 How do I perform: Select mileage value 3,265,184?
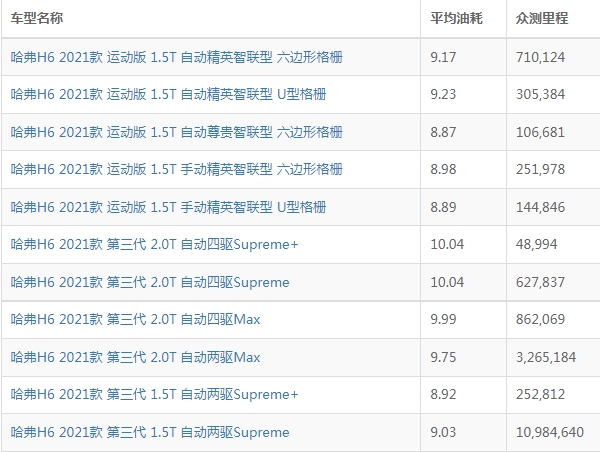[546, 357]
